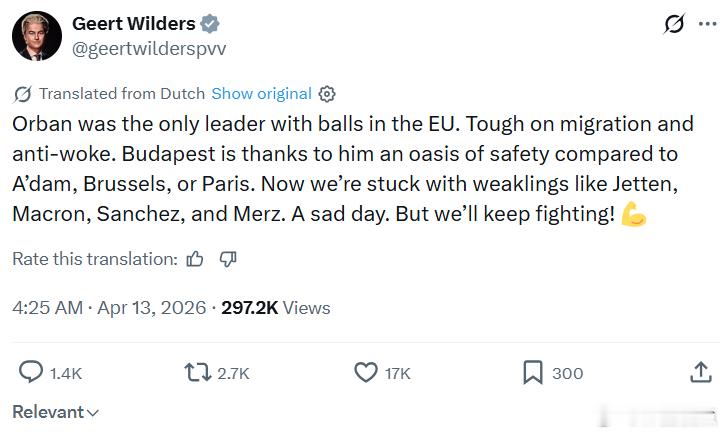This screenshot has width=725, height=435.
Task: Click the translation icon beside Translated from Dutch
Action: 22,94
